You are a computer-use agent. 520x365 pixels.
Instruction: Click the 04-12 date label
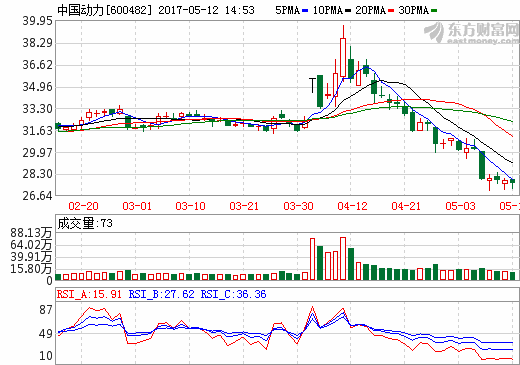point(352,206)
